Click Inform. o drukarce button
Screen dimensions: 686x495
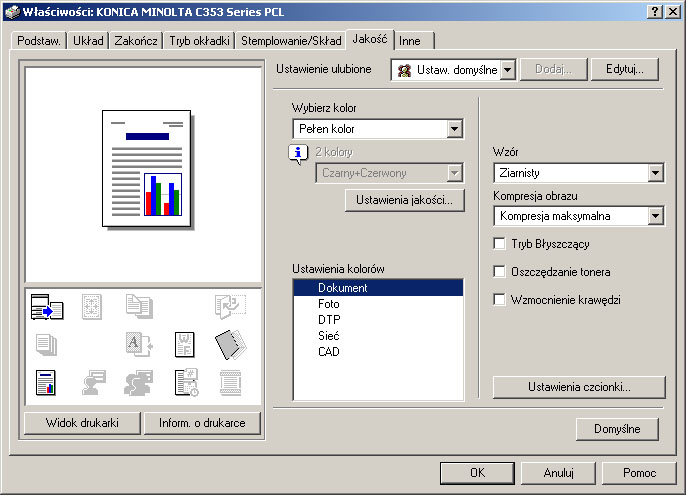(202, 423)
